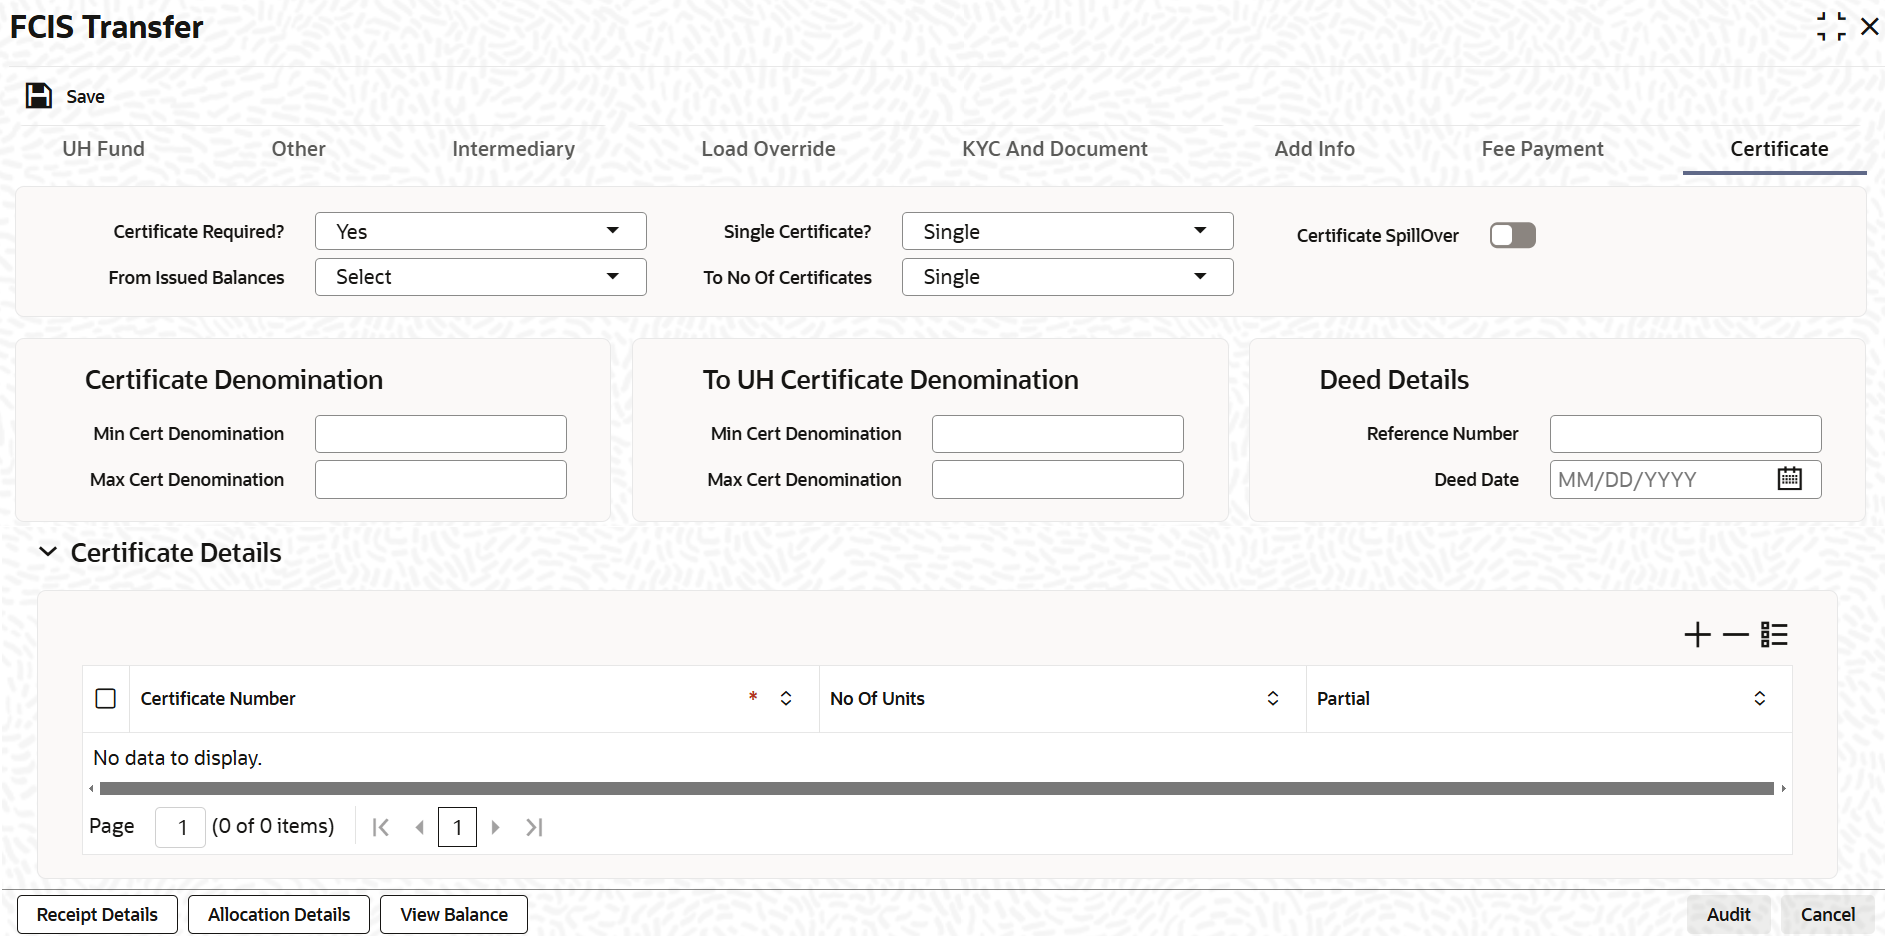Switch to the Other tab
The height and width of the screenshot is (949, 1885).
pyautogui.click(x=299, y=149)
